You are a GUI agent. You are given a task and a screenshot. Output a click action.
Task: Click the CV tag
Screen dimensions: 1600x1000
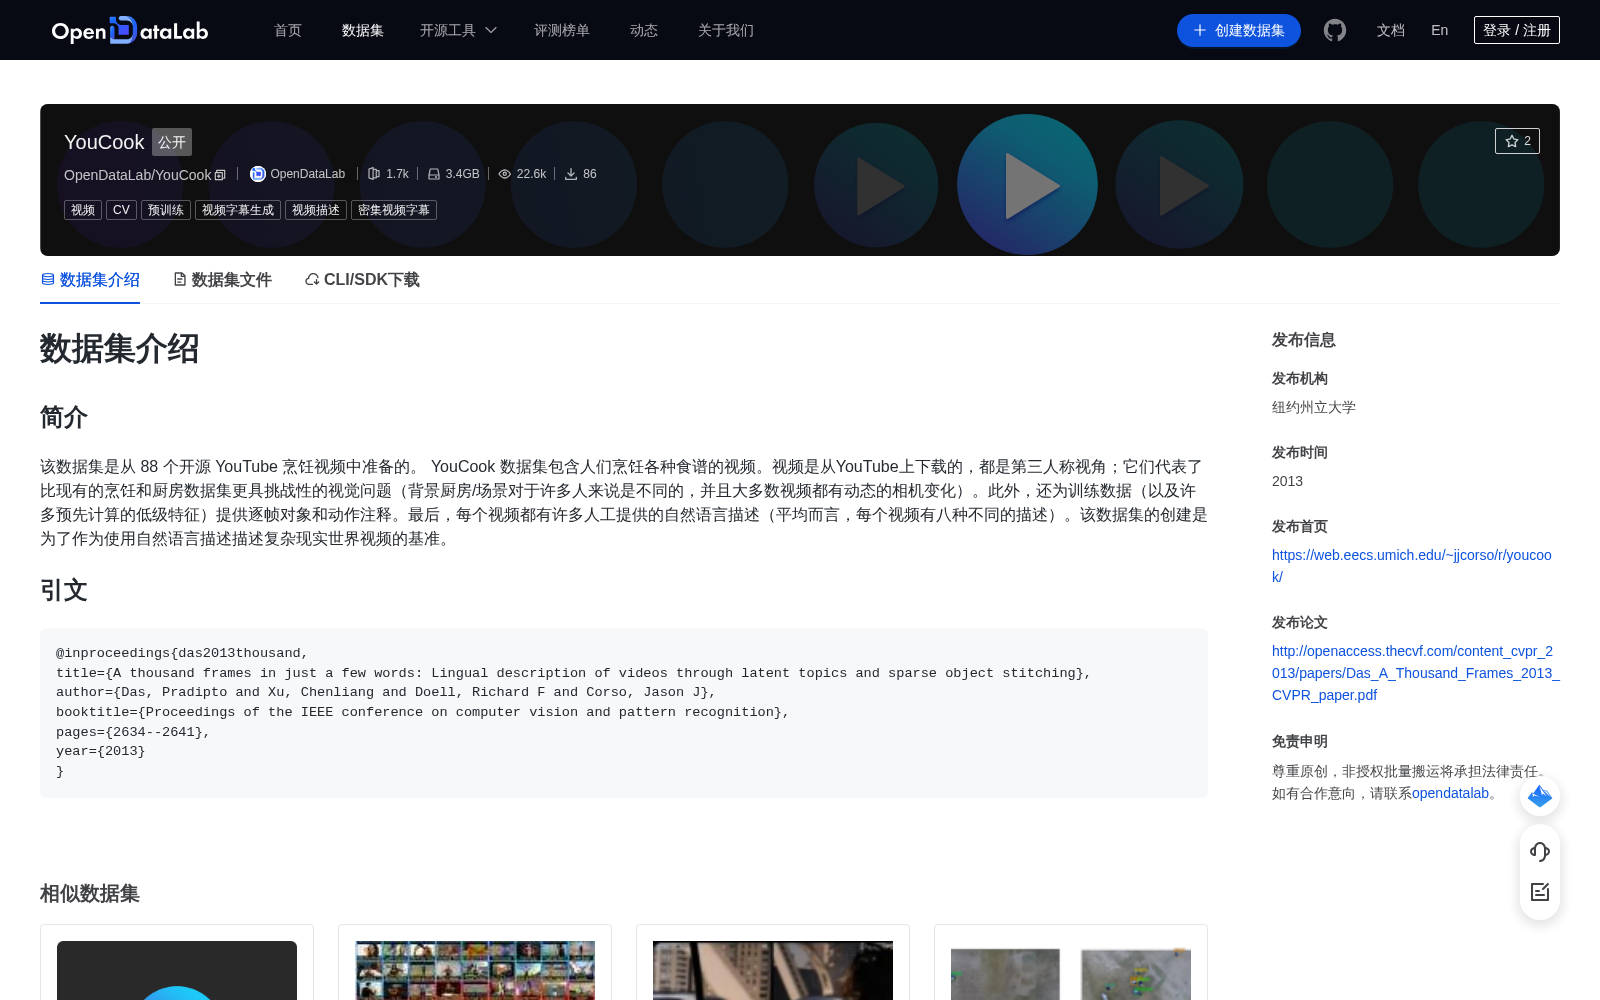click(121, 210)
